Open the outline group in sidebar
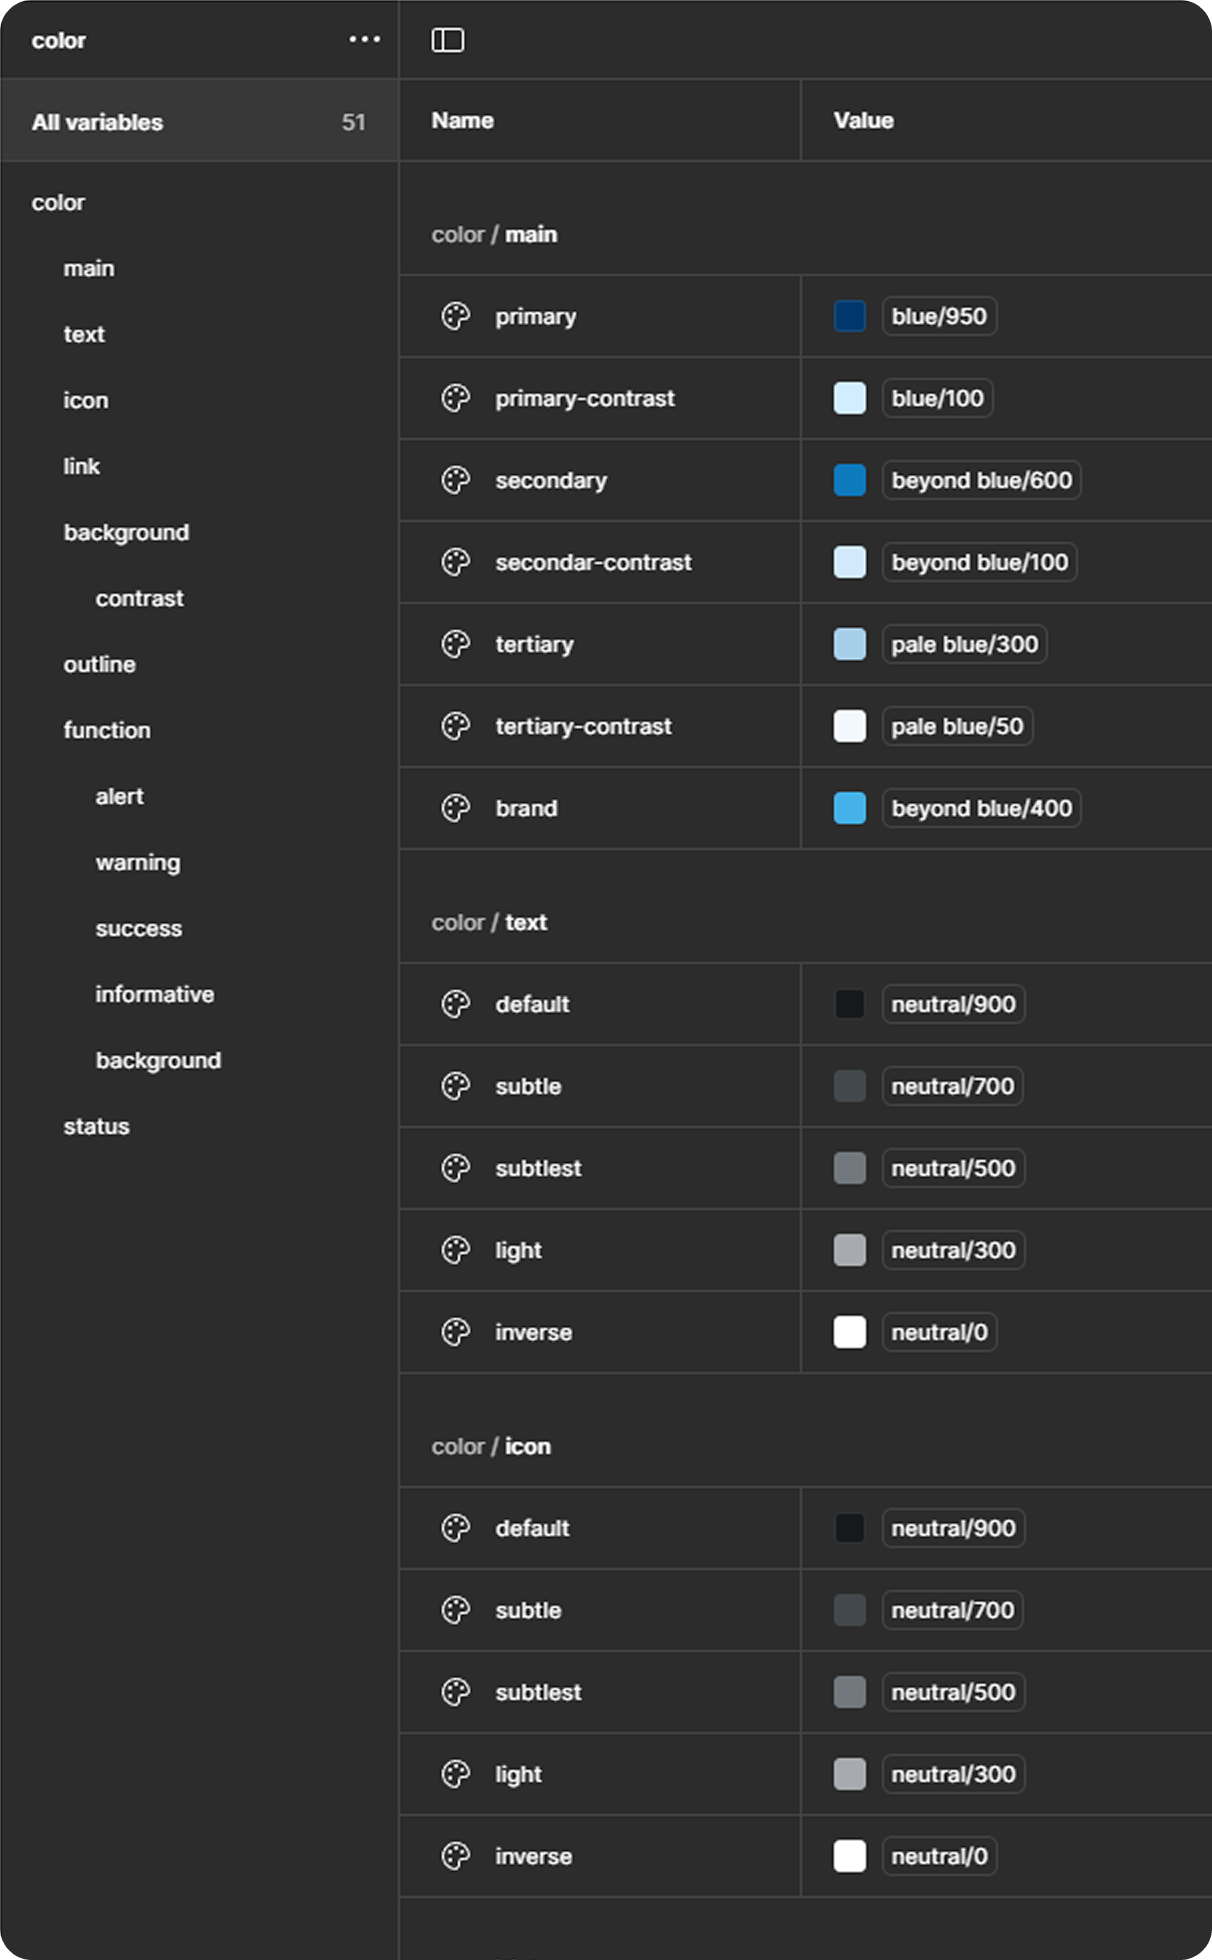1212x1960 pixels. point(100,664)
